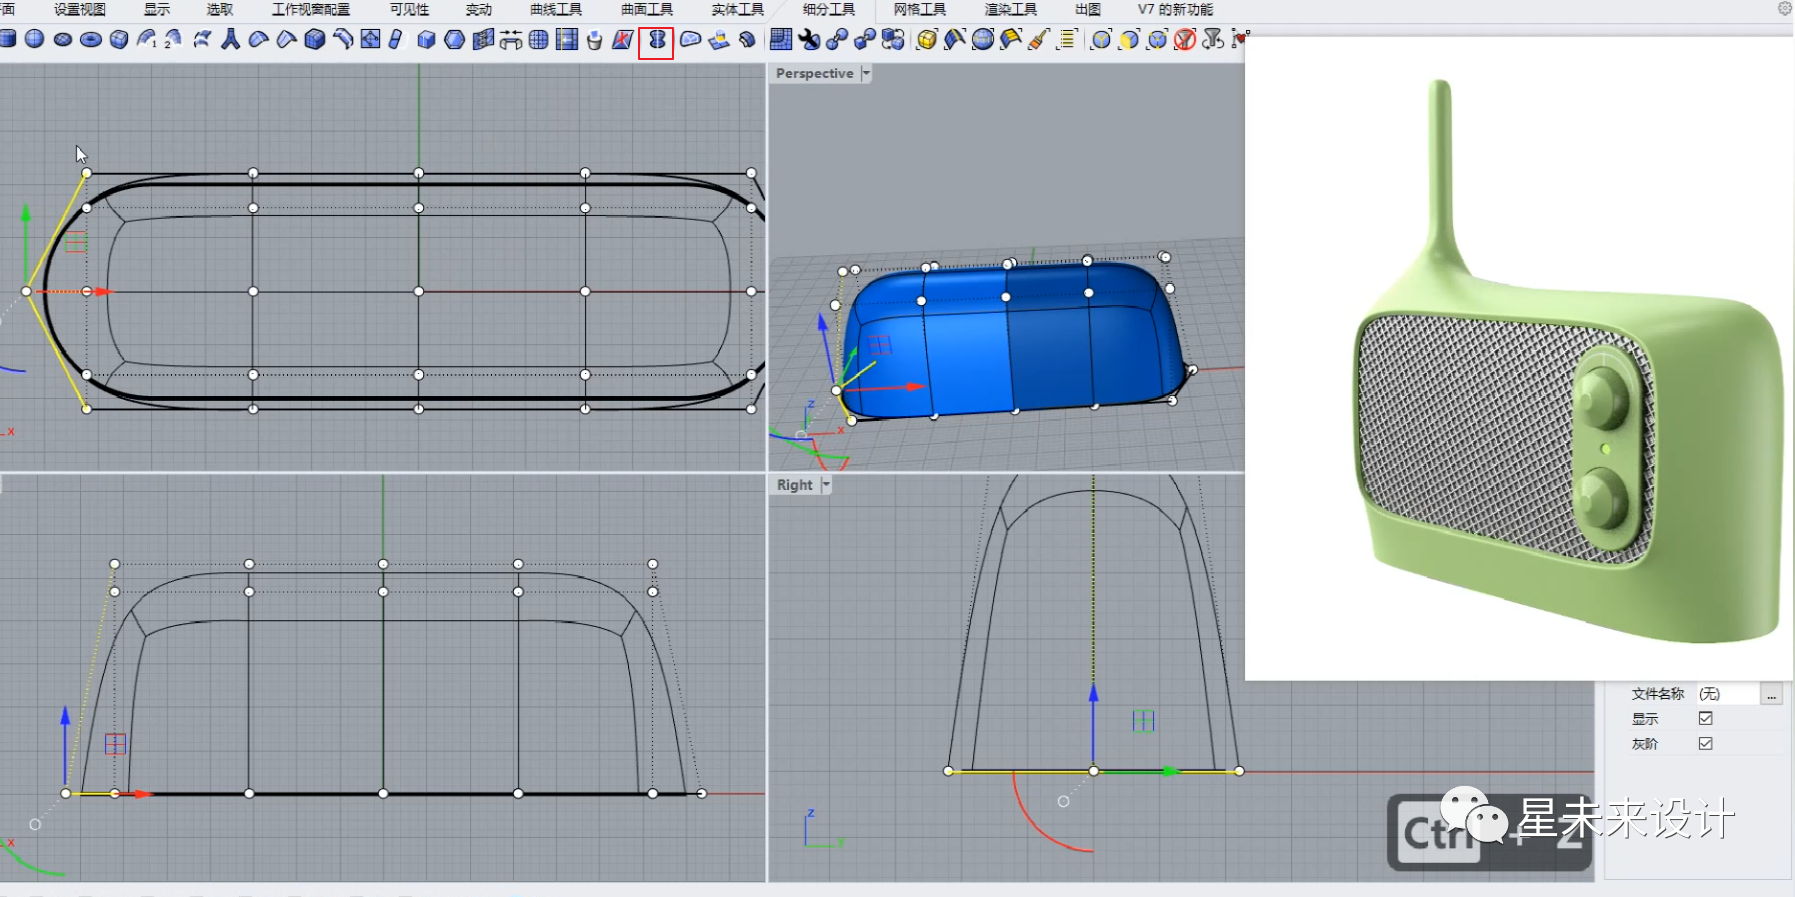Click the yellow SubD box selection icon
The width and height of the screenshot is (1795, 897).
(x=927, y=39)
